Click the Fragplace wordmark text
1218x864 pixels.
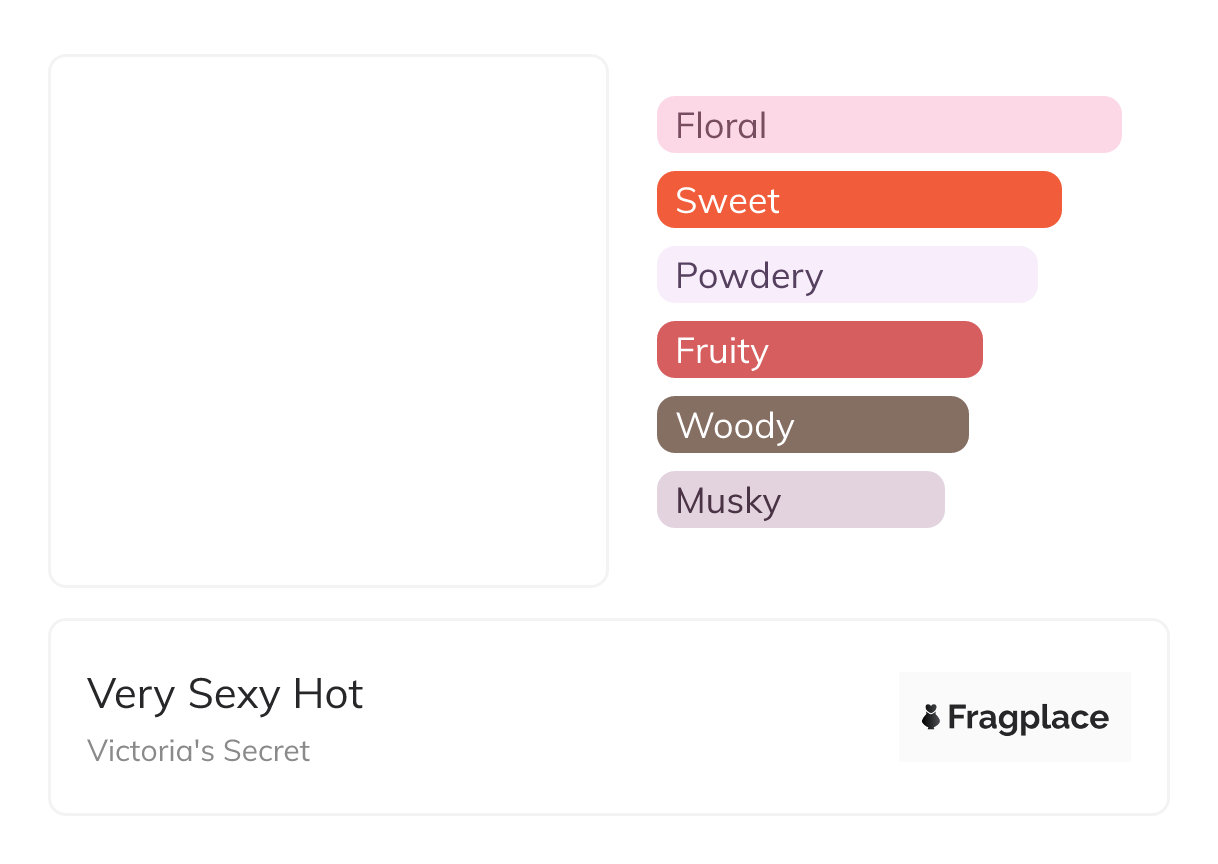click(1028, 717)
